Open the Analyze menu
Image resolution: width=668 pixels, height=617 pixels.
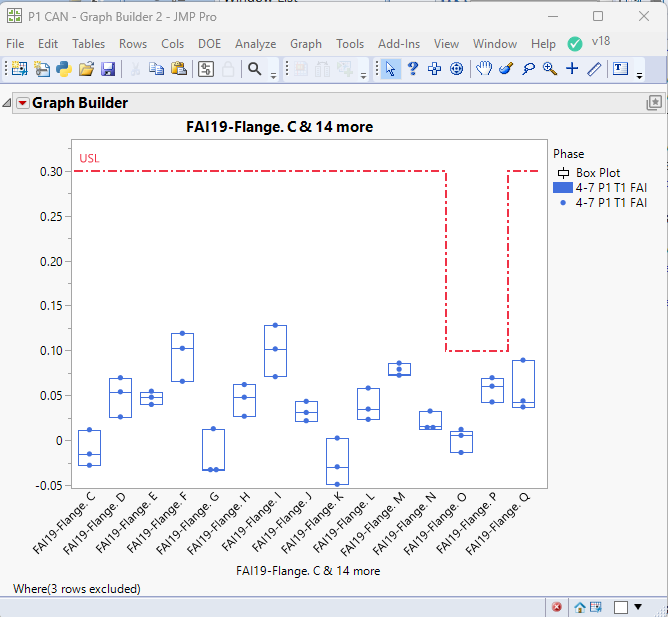[255, 44]
